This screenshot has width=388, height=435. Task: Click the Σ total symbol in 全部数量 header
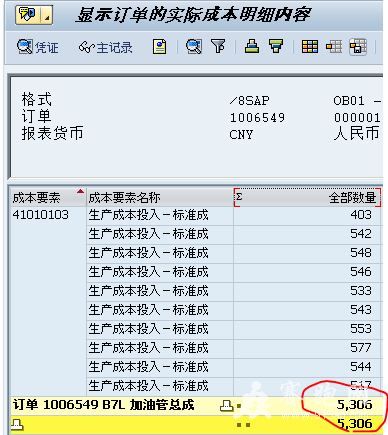pyautogui.click(x=239, y=197)
